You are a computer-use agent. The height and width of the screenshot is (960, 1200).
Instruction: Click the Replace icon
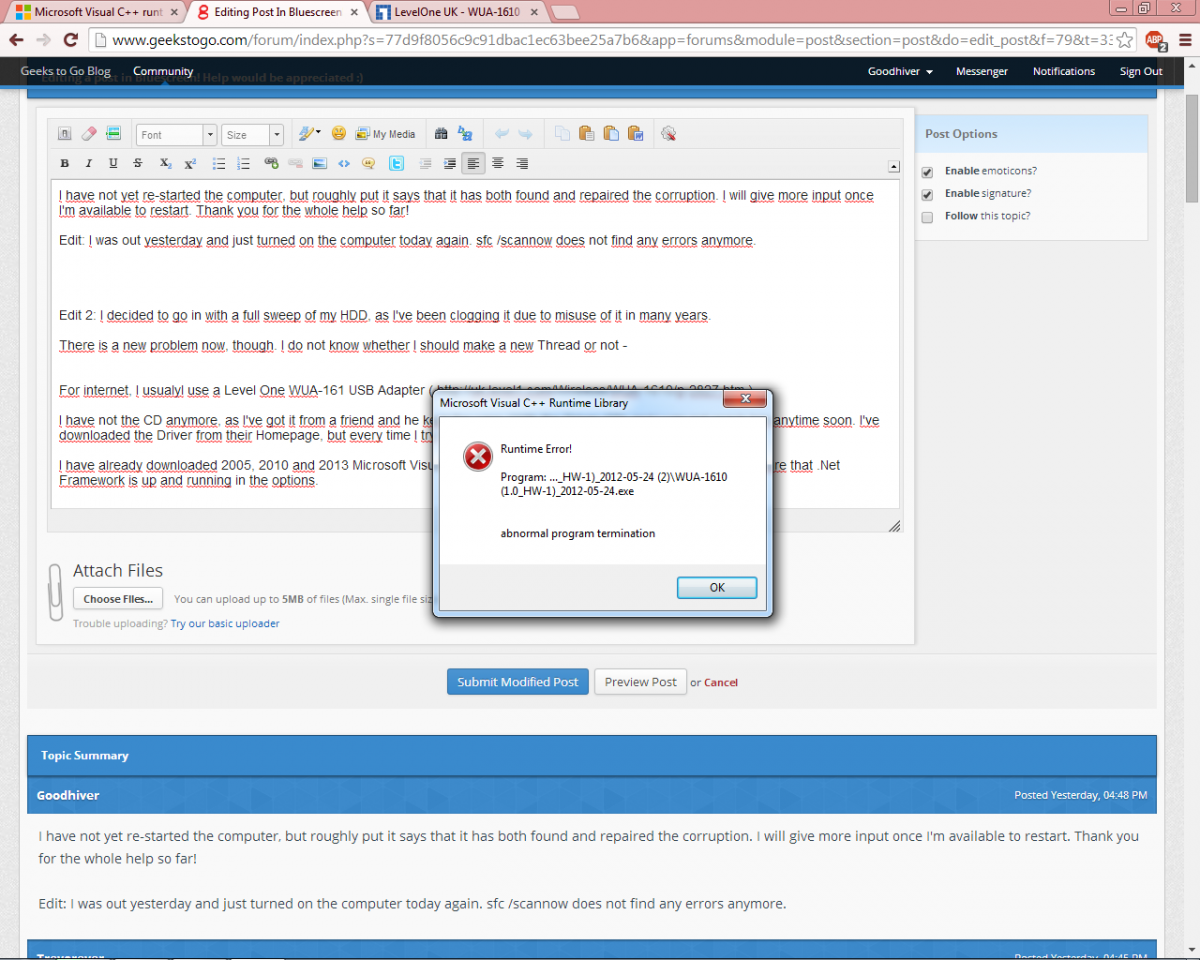pos(465,134)
